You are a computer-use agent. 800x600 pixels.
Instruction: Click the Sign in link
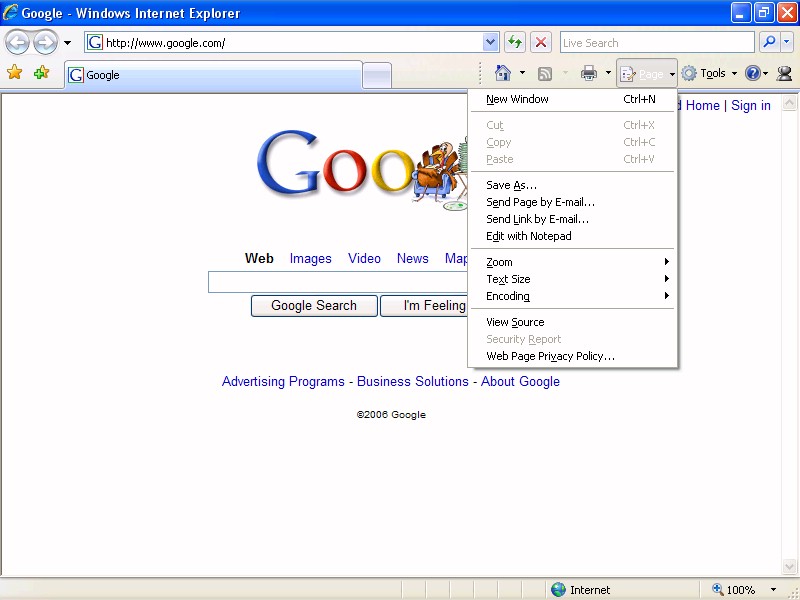tap(751, 106)
